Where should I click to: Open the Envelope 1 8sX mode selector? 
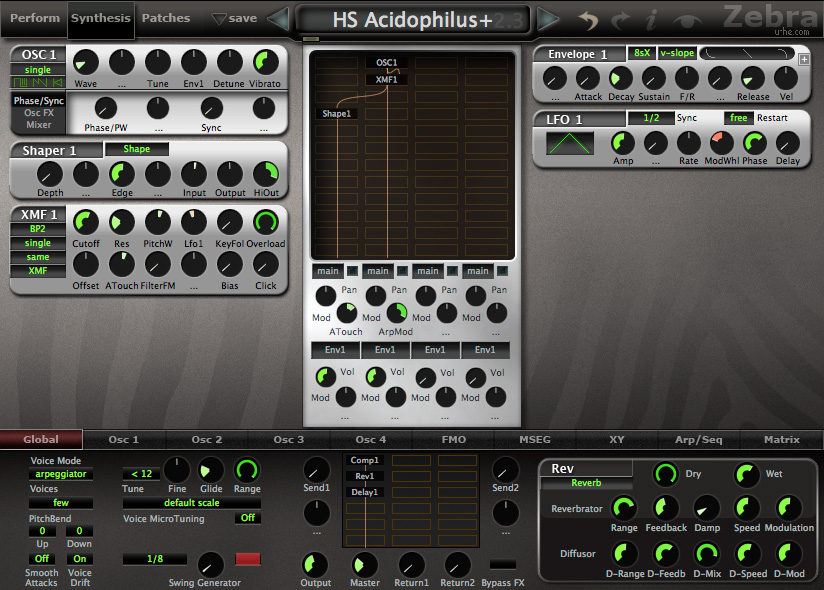tap(642, 53)
